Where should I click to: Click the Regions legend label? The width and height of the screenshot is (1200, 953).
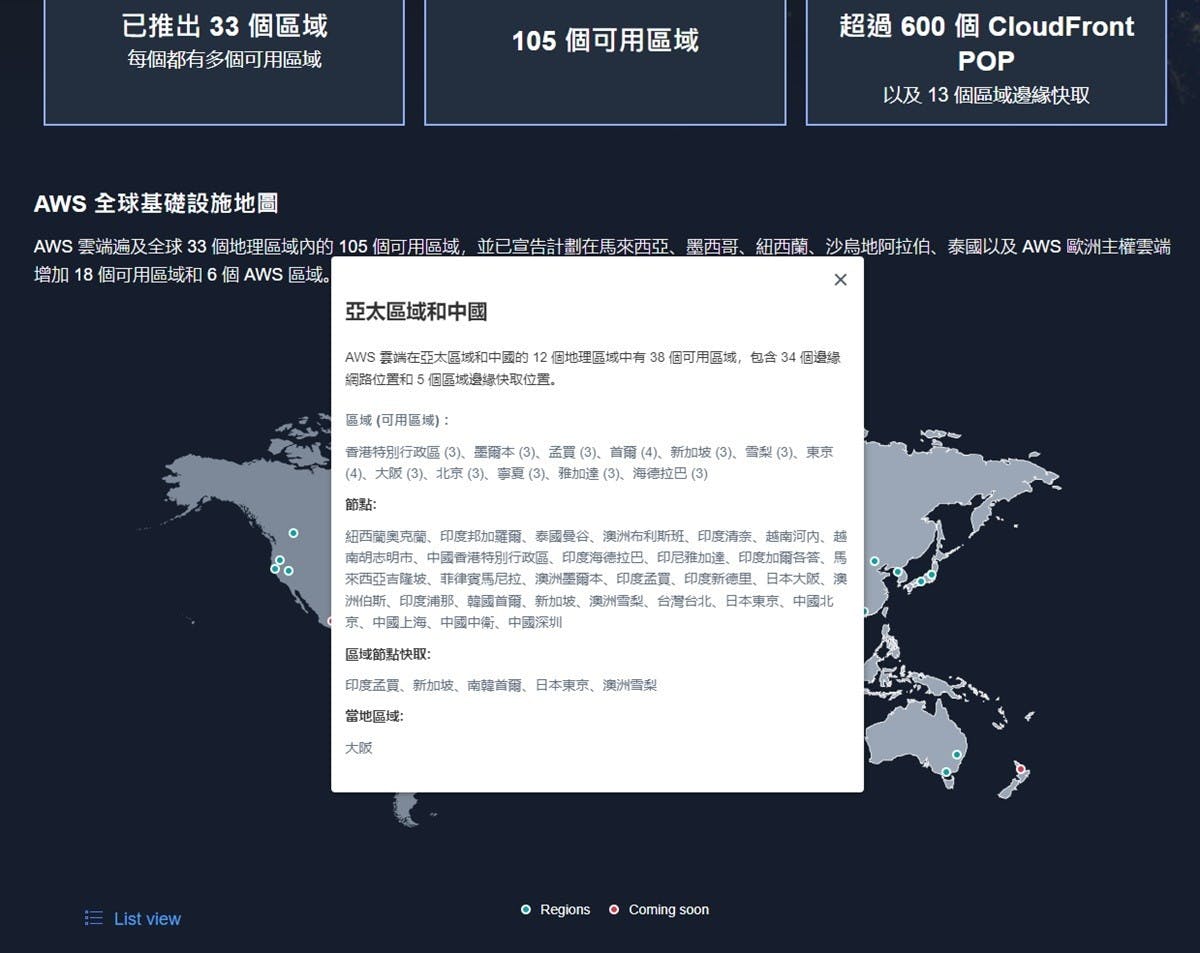565,910
